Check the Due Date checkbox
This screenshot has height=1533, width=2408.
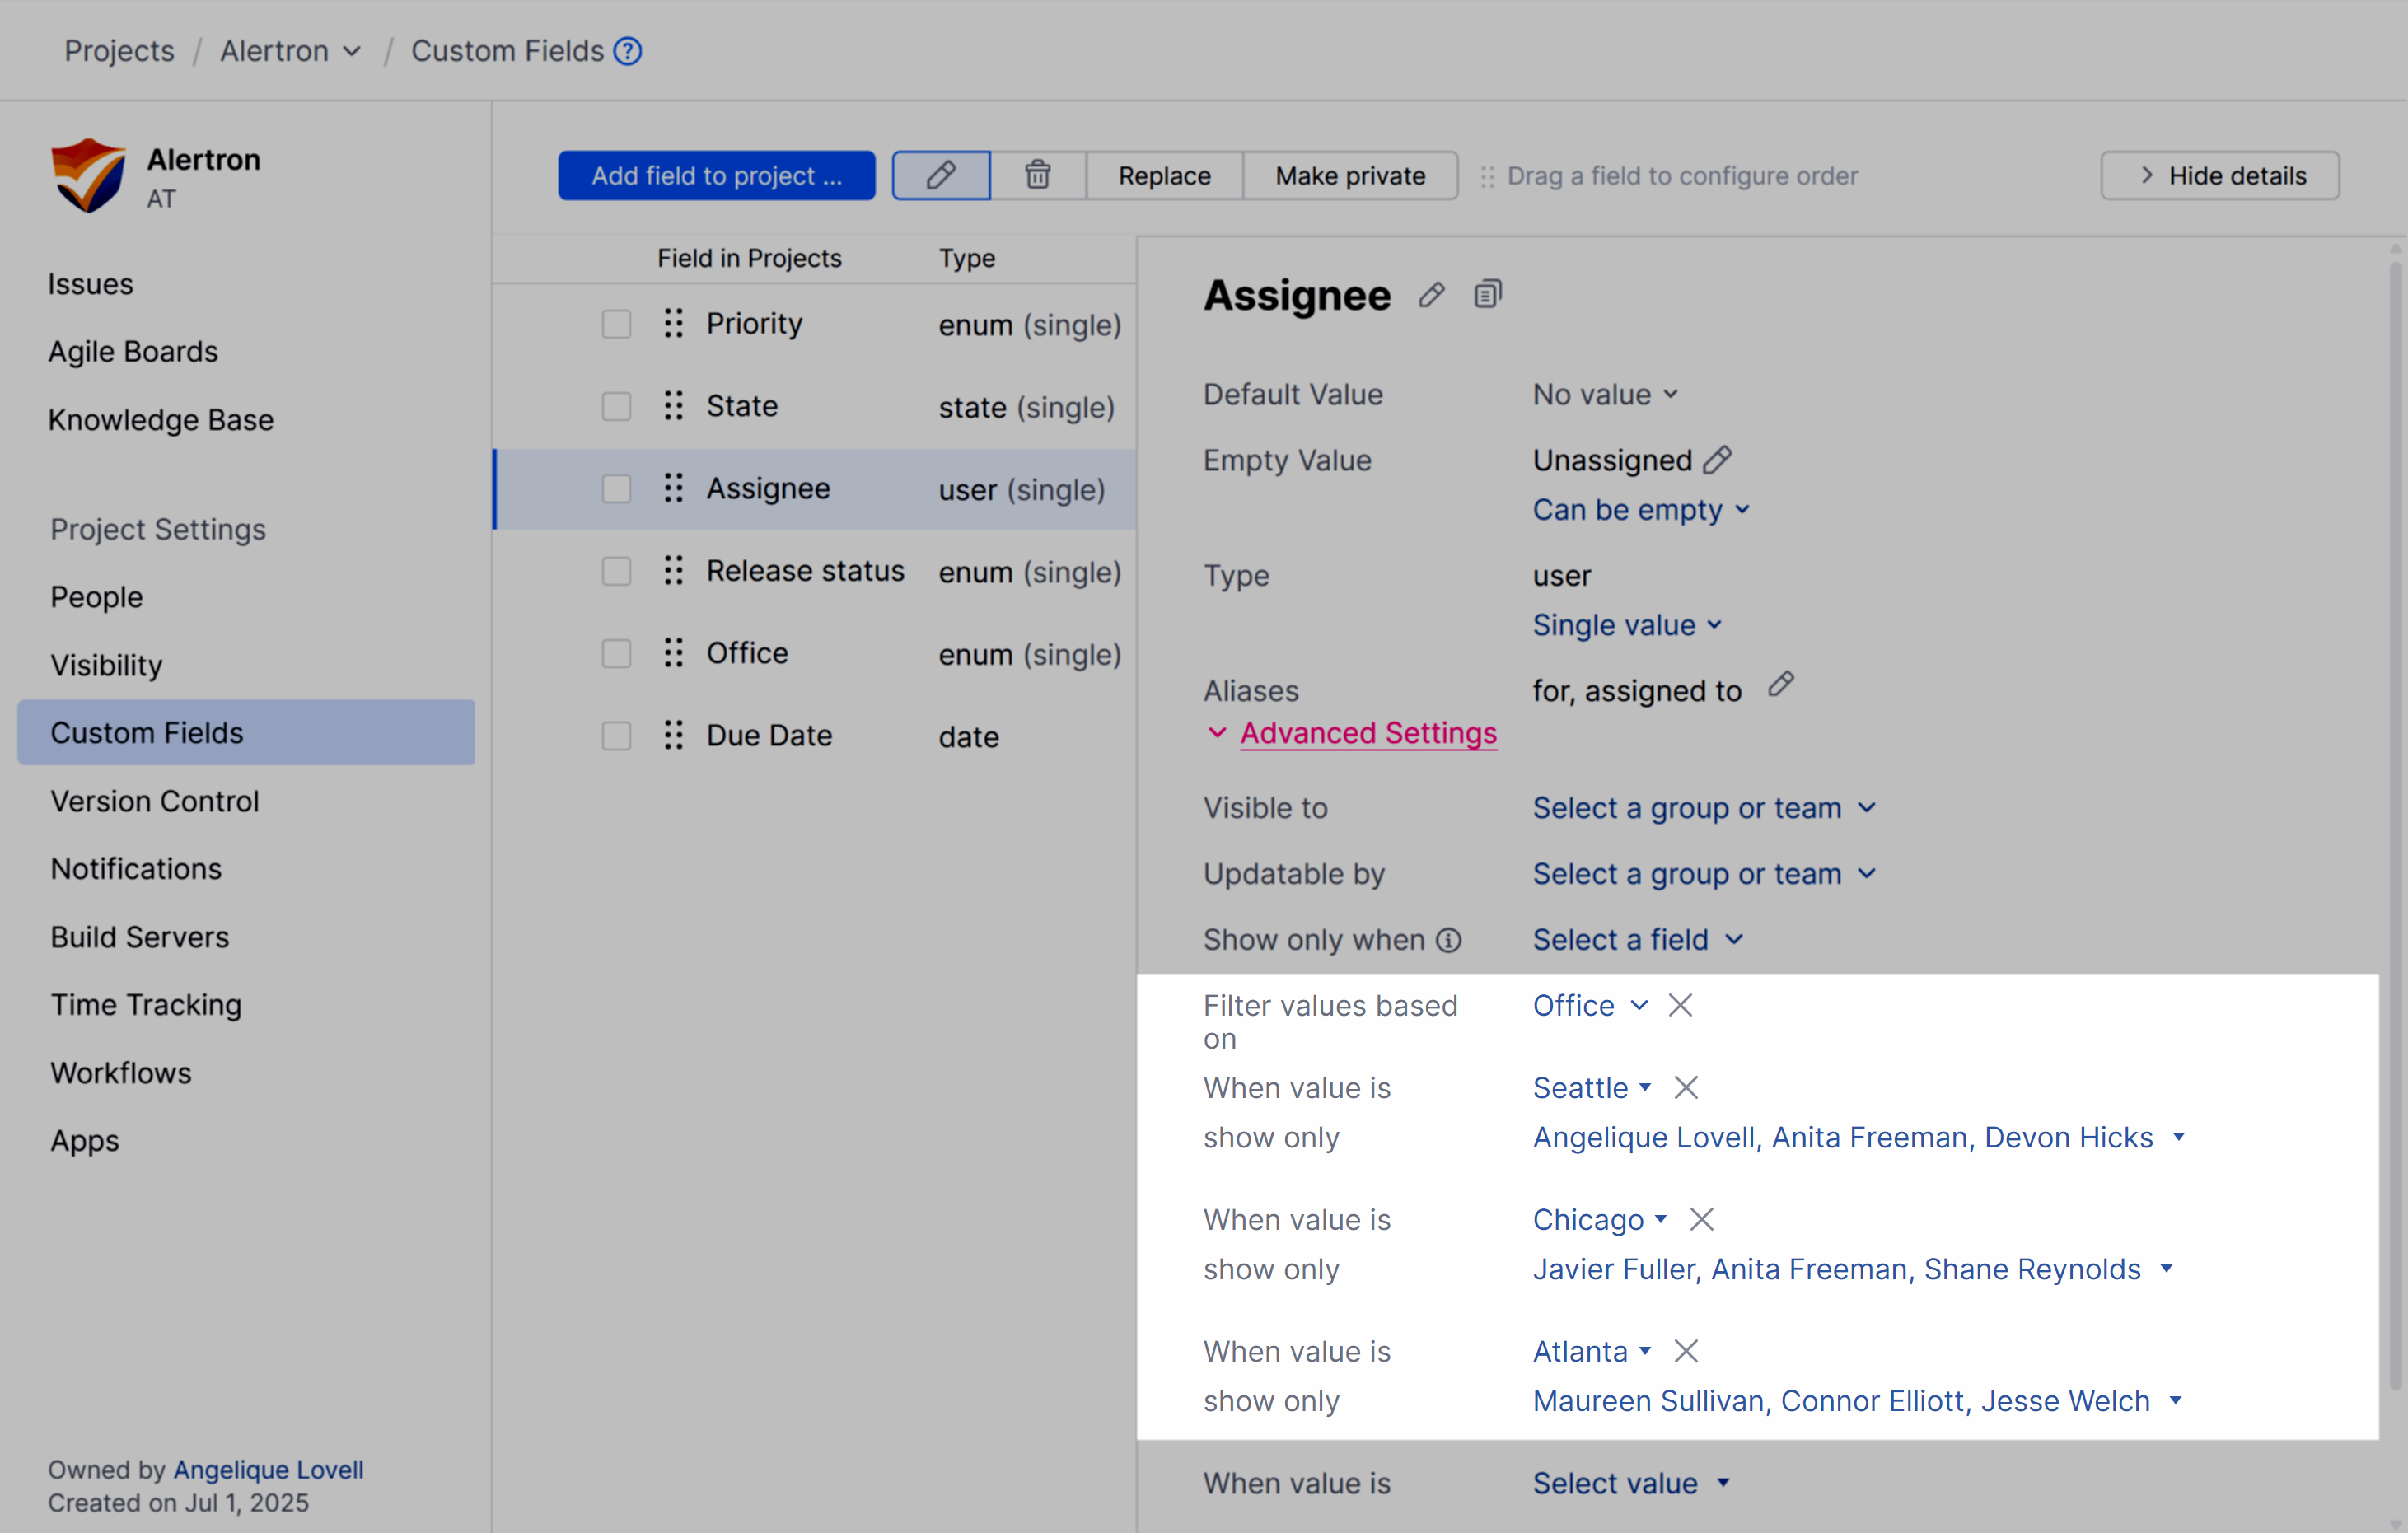616,735
